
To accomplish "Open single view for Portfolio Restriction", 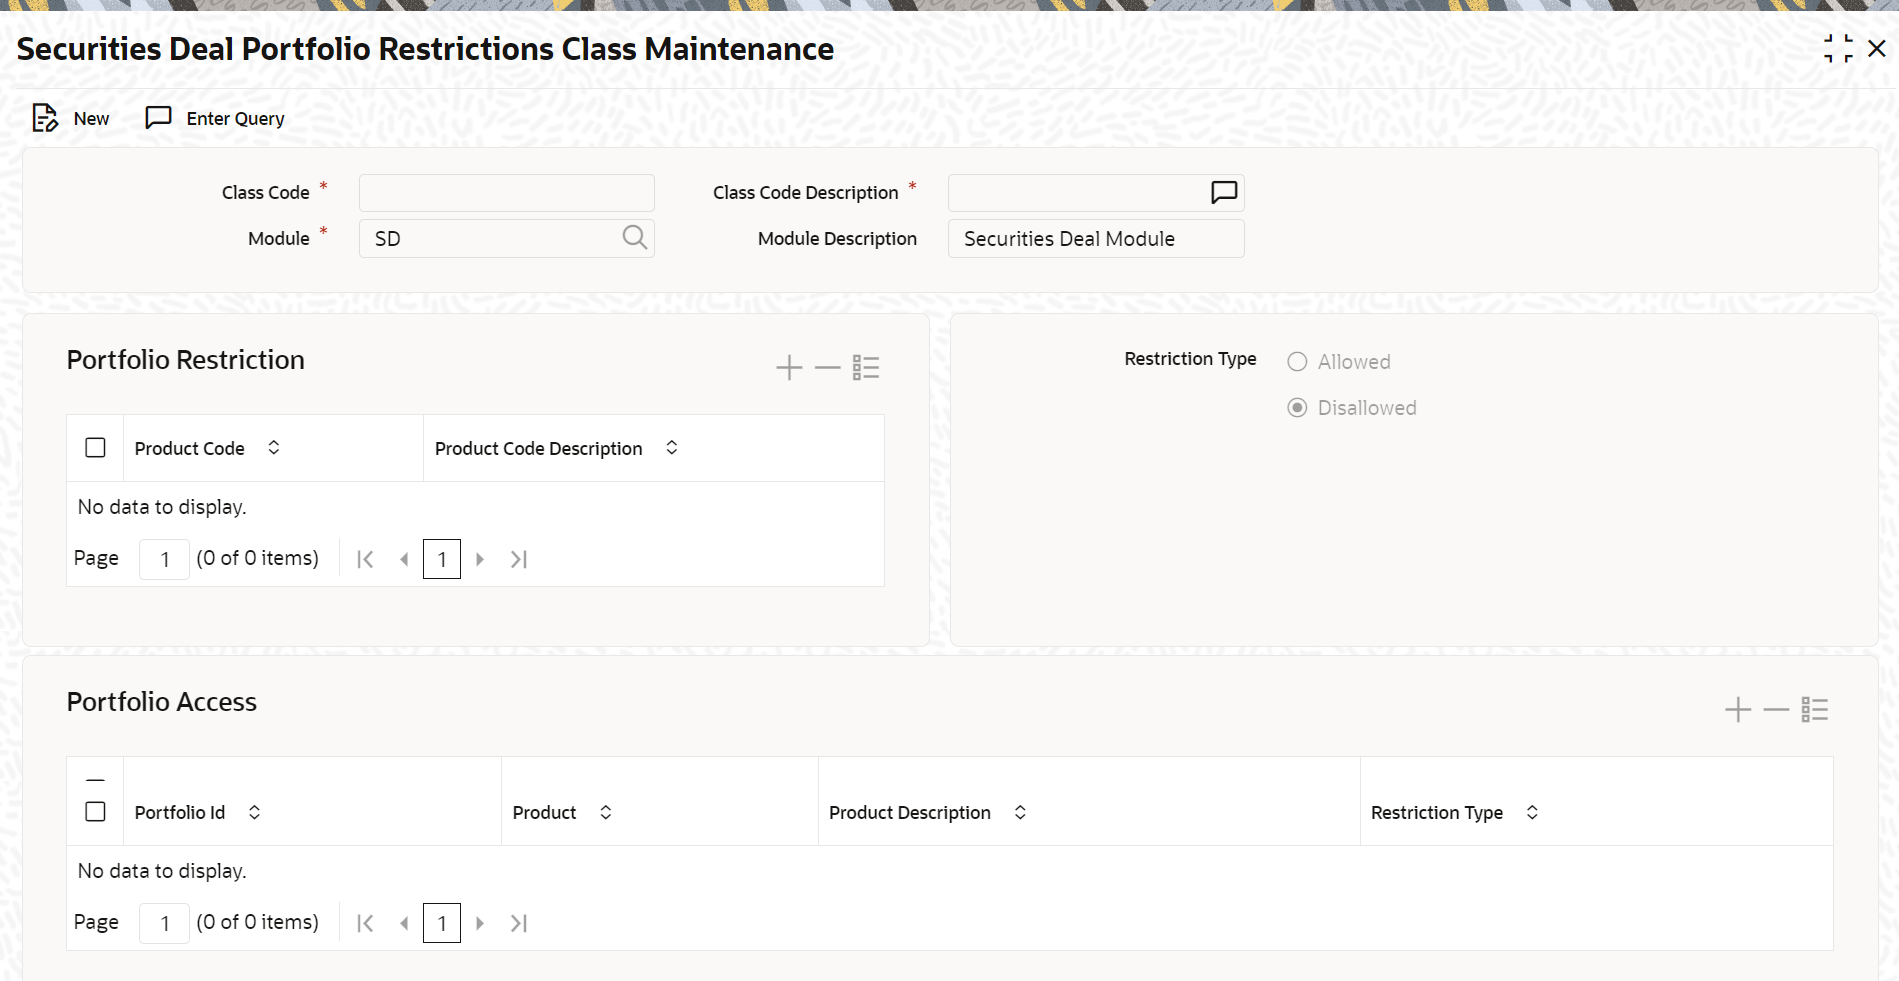I will tap(866, 368).
